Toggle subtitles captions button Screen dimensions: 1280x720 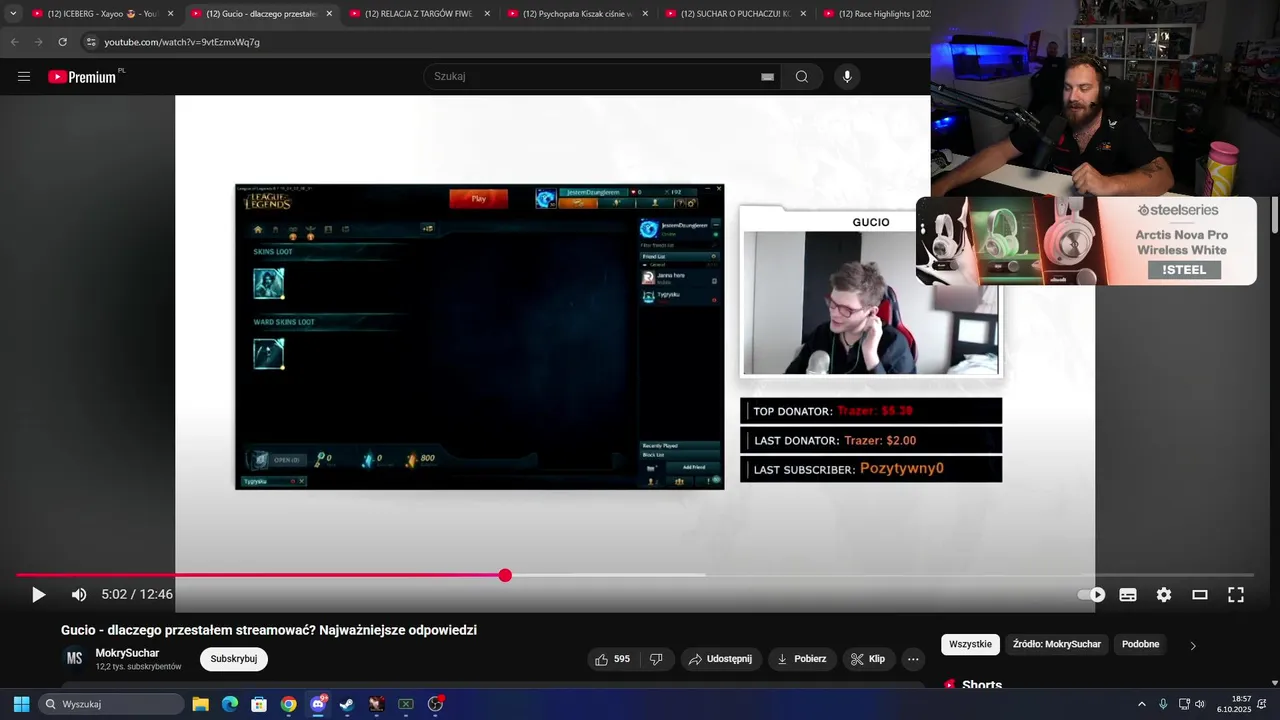pos(1128,595)
